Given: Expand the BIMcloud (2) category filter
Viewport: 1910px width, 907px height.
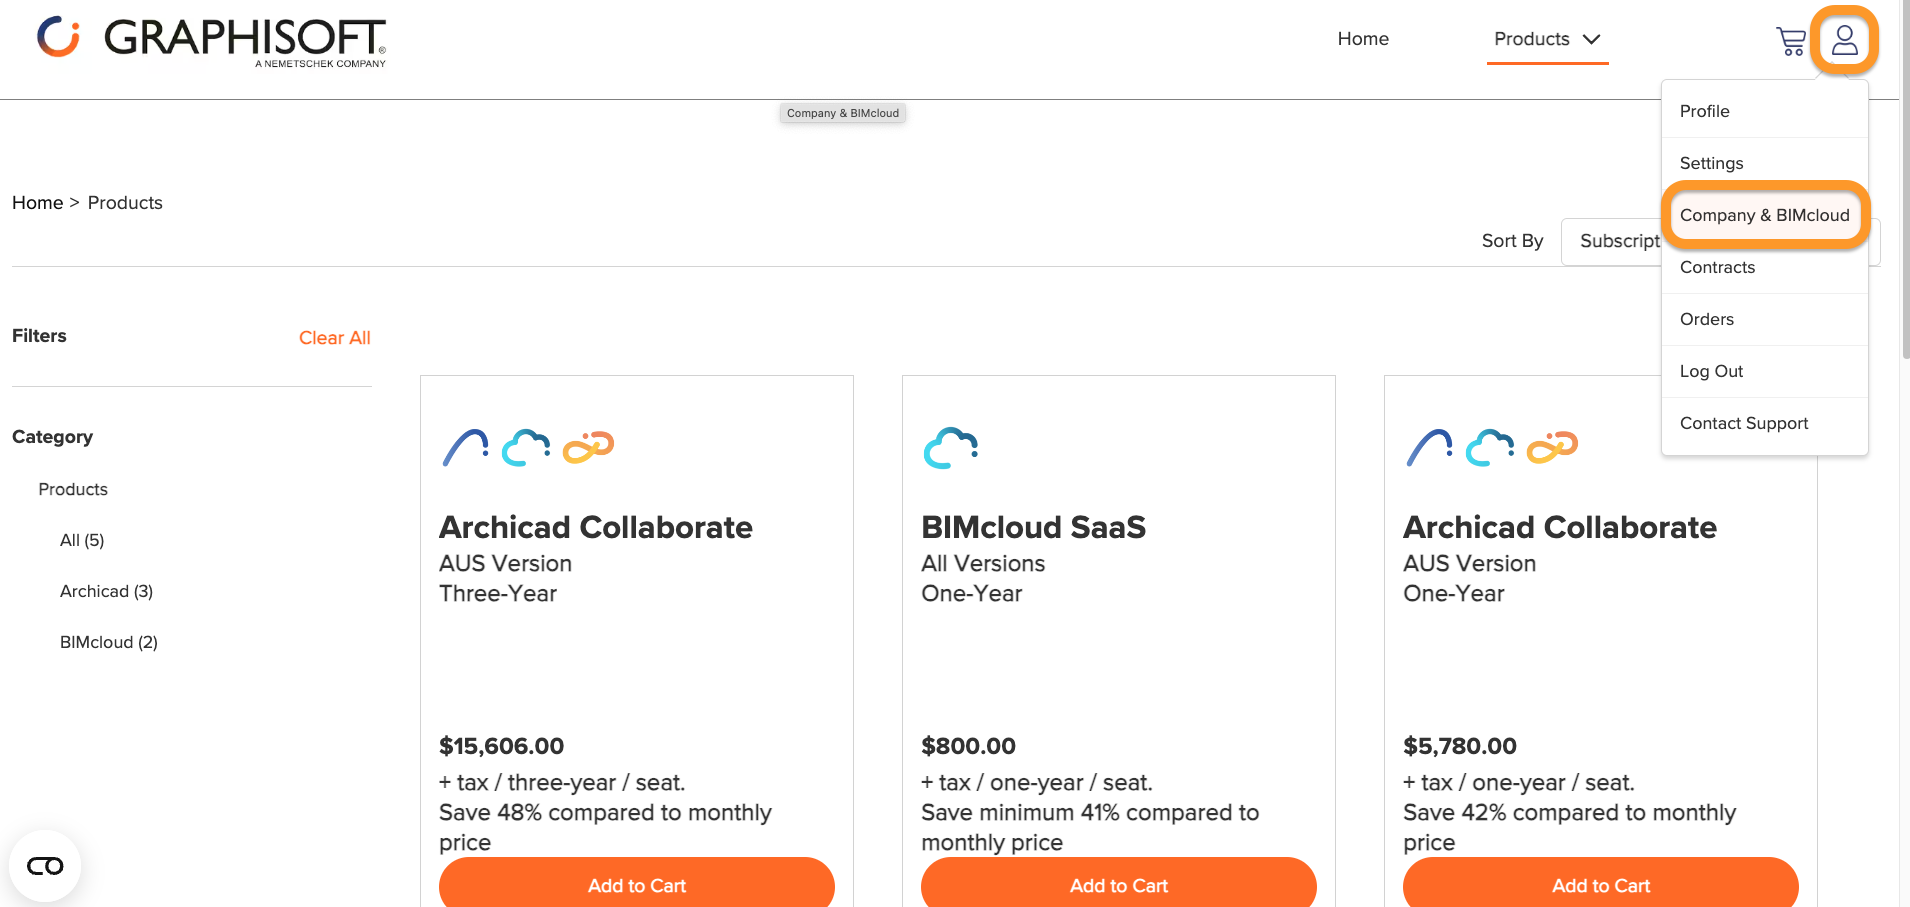Looking at the screenshot, I should click(x=109, y=641).
